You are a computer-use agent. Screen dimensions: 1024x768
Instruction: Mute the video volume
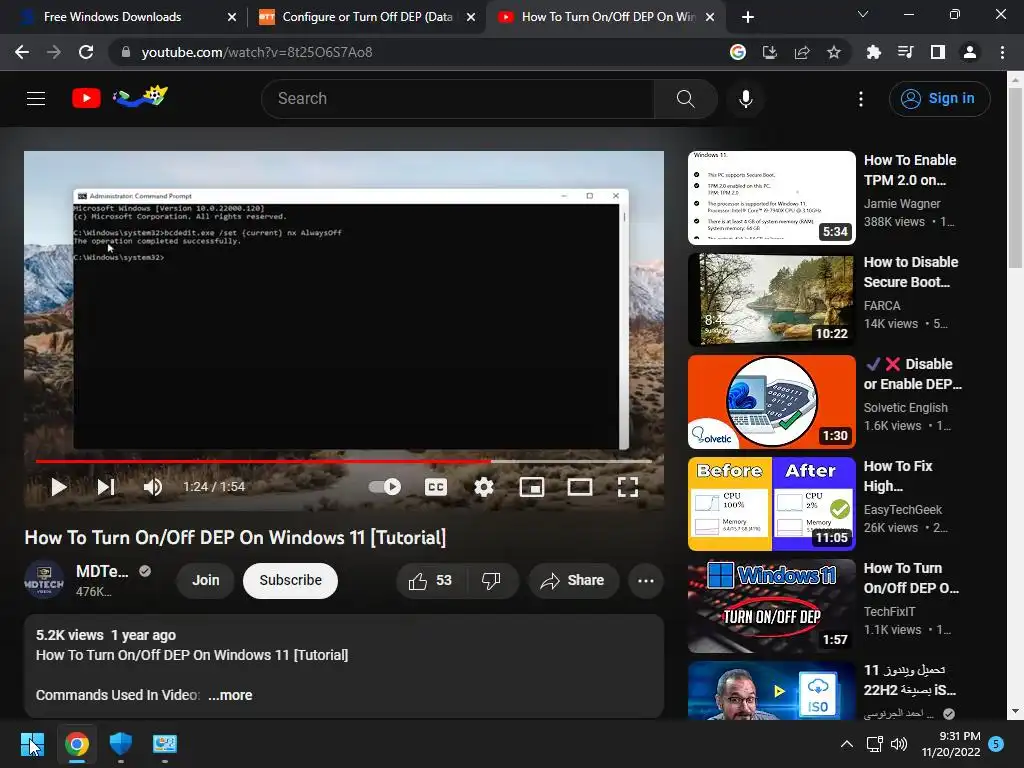click(153, 487)
